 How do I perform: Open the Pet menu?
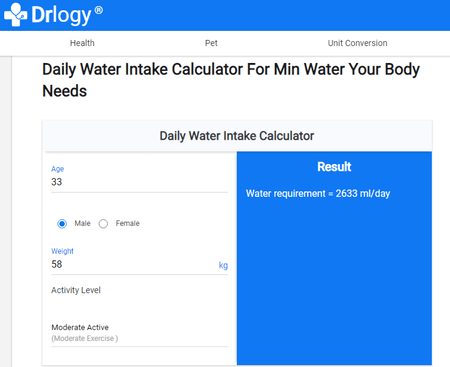coord(211,43)
